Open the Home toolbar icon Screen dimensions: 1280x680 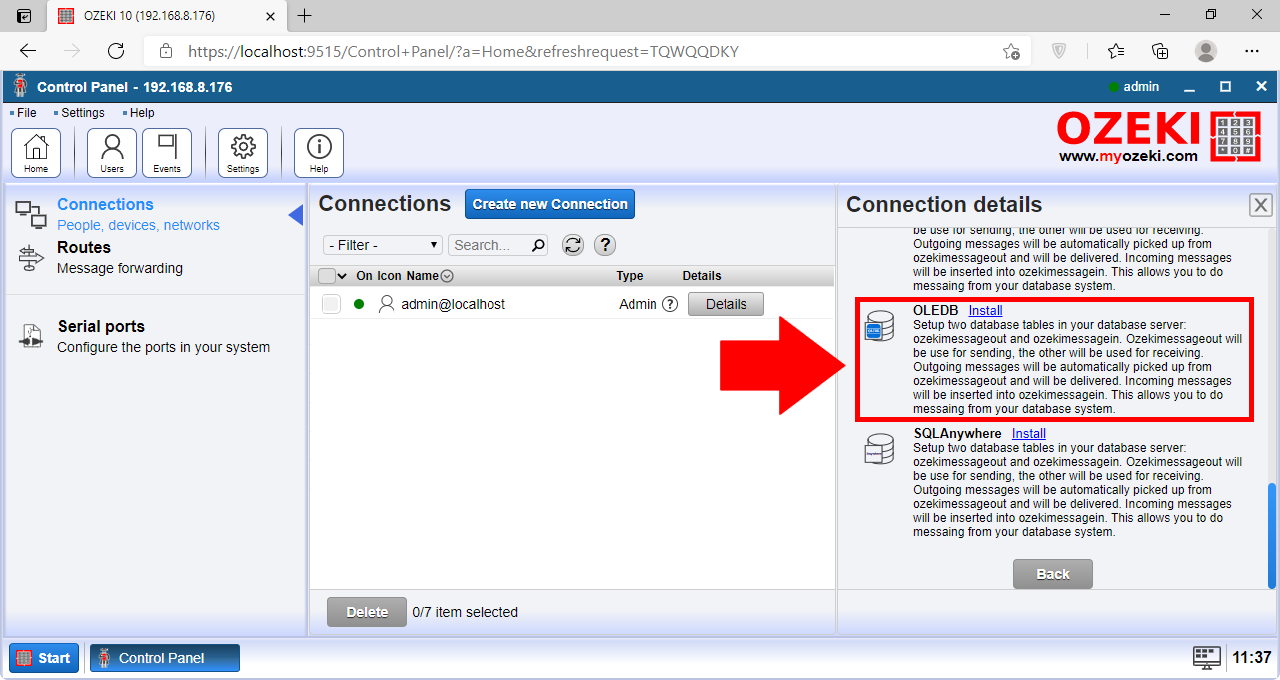[x=36, y=153]
